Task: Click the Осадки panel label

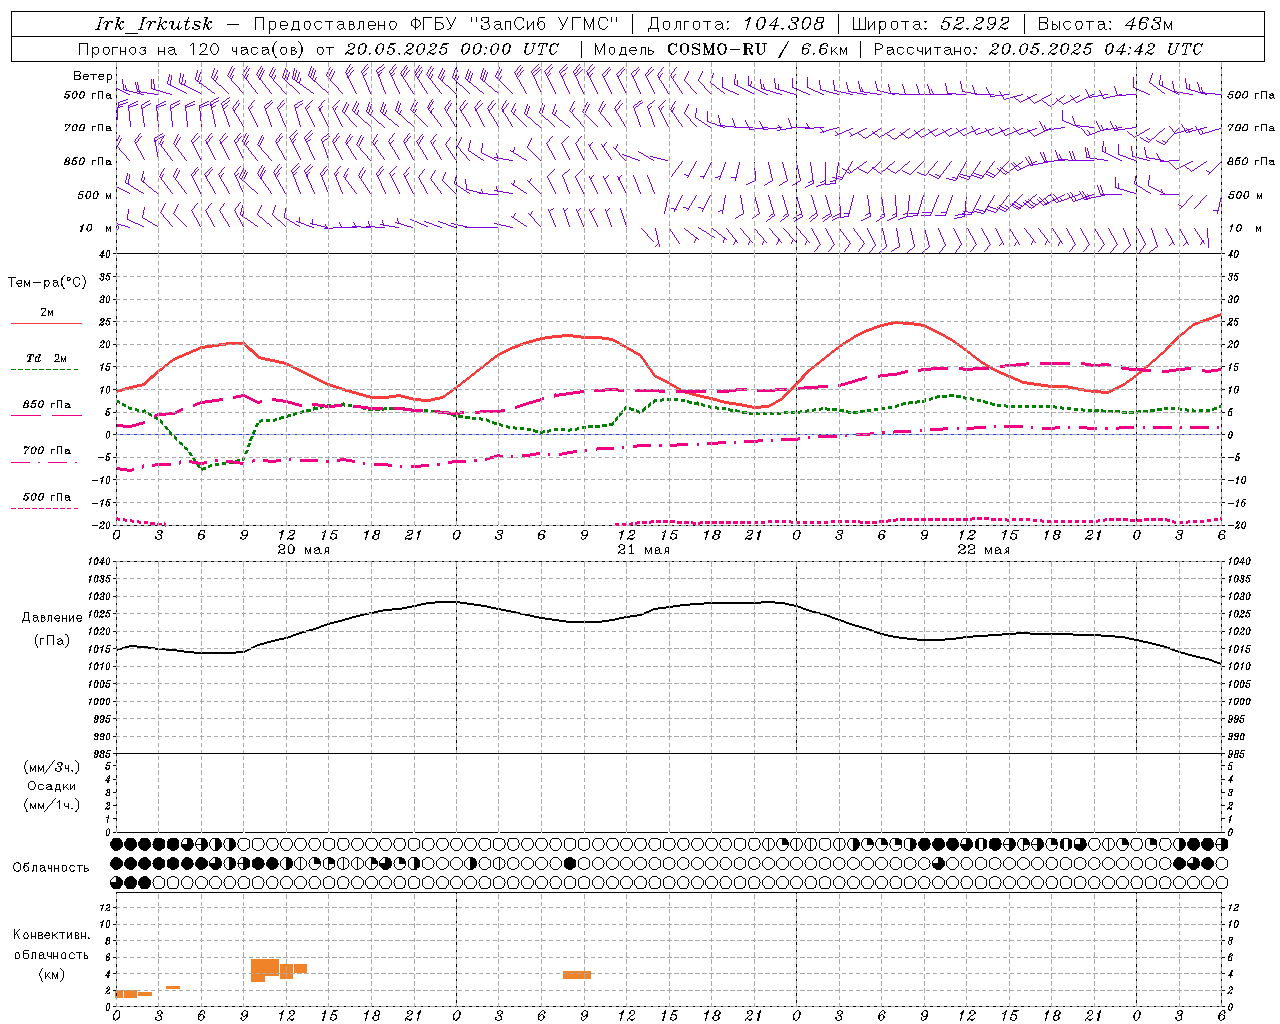Action: [52, 786]
